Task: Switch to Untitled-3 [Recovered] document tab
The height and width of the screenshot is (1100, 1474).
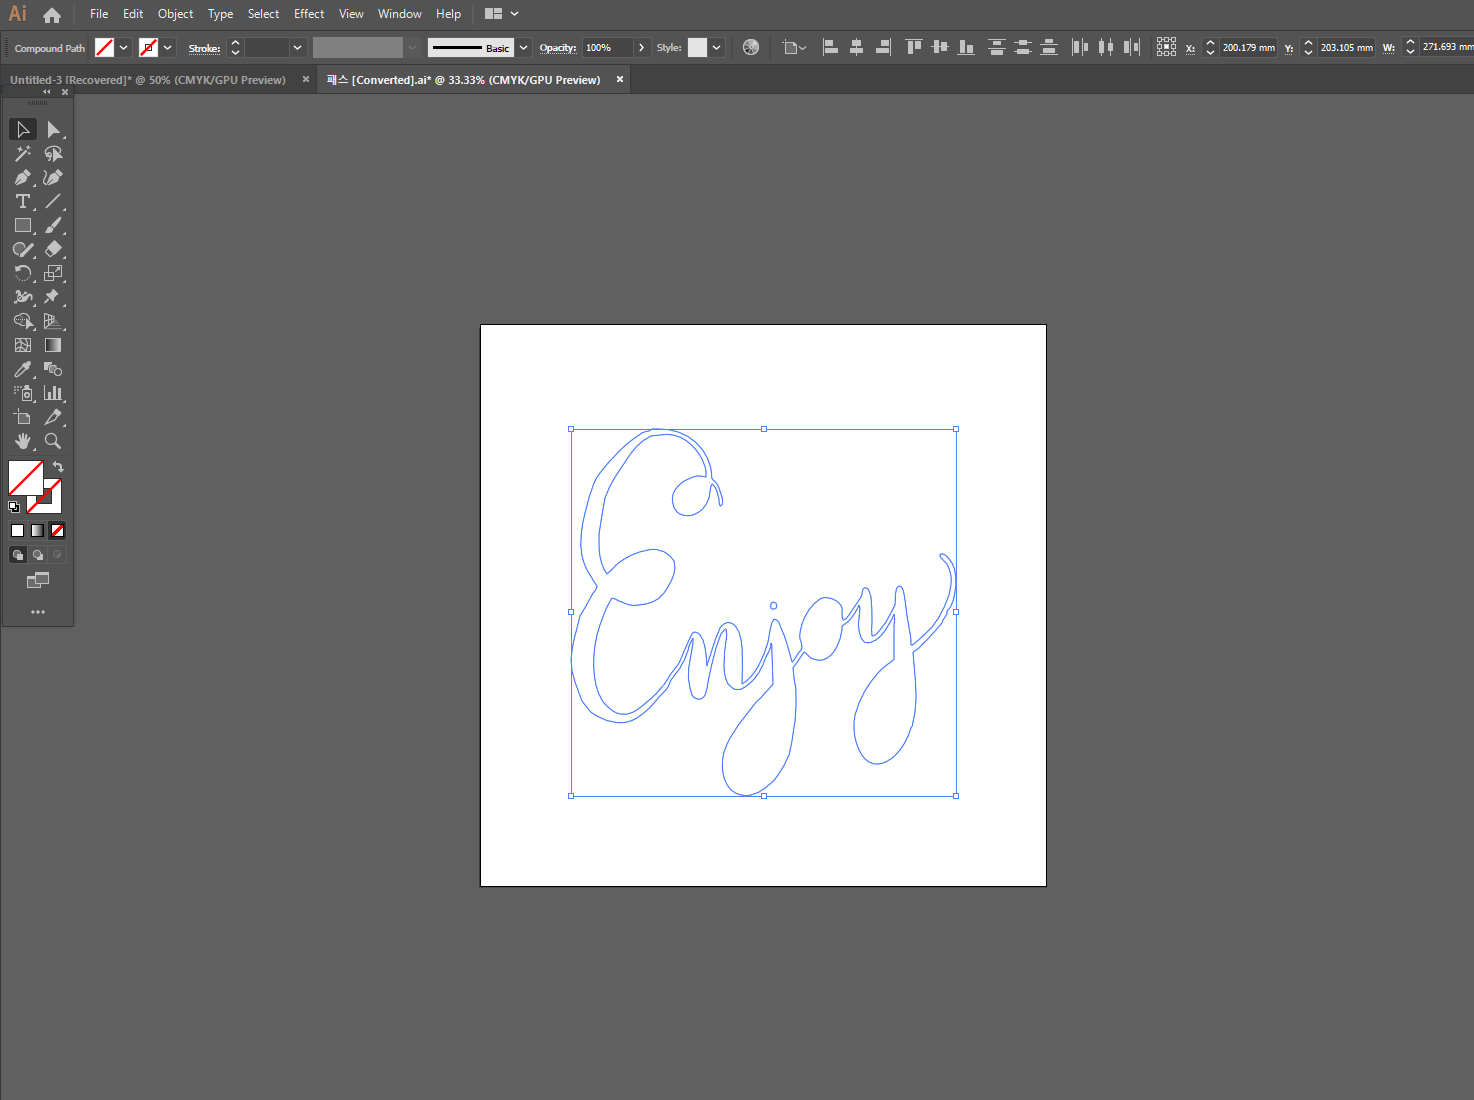Action: tap(148, 80)
